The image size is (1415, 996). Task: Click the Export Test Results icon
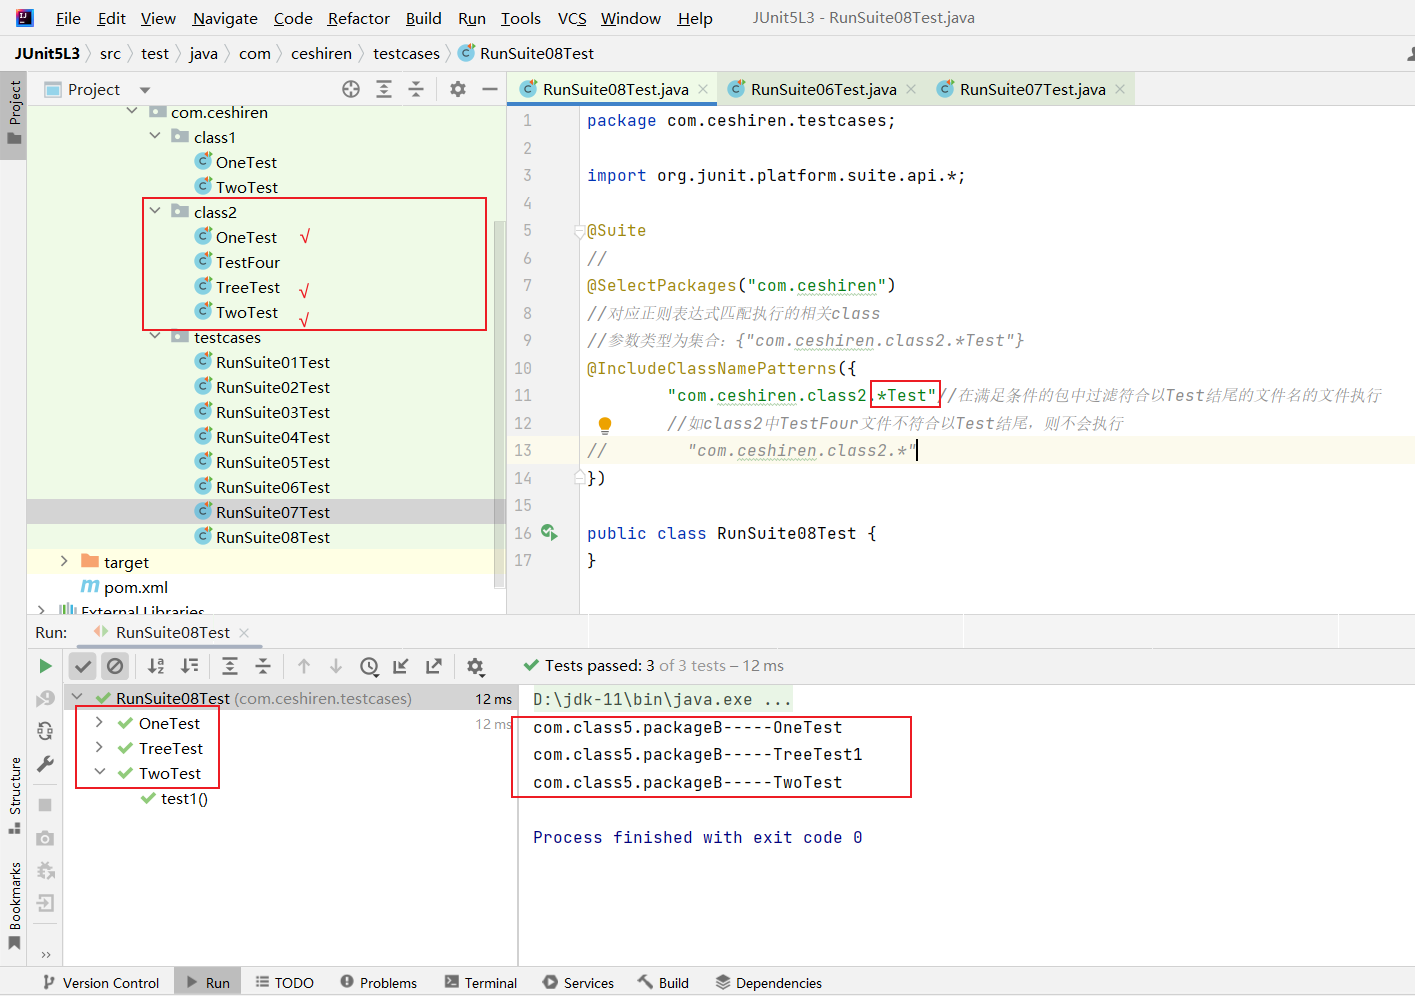(434, 666)
